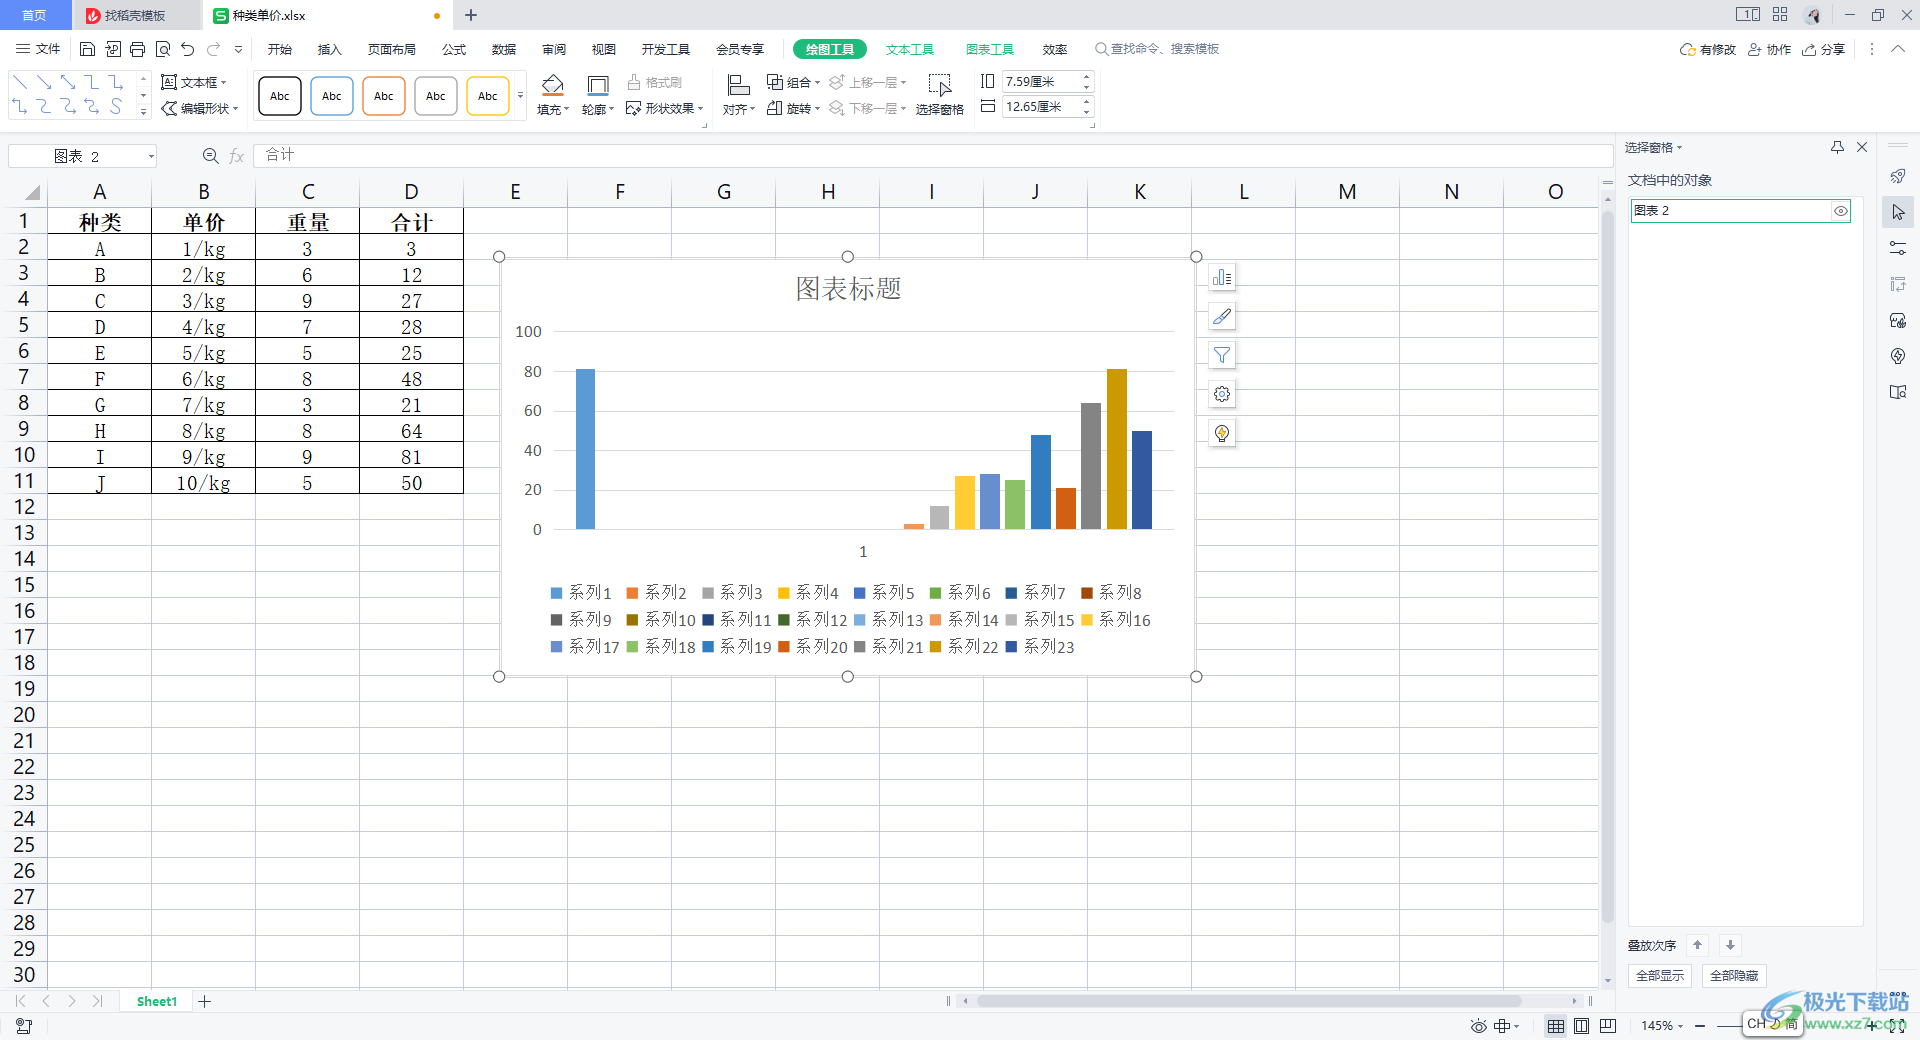Click the 全部隐藏 (Hide All) button
The height and width of the screenshot is (1040, 1920).
tap(1734, 976)
